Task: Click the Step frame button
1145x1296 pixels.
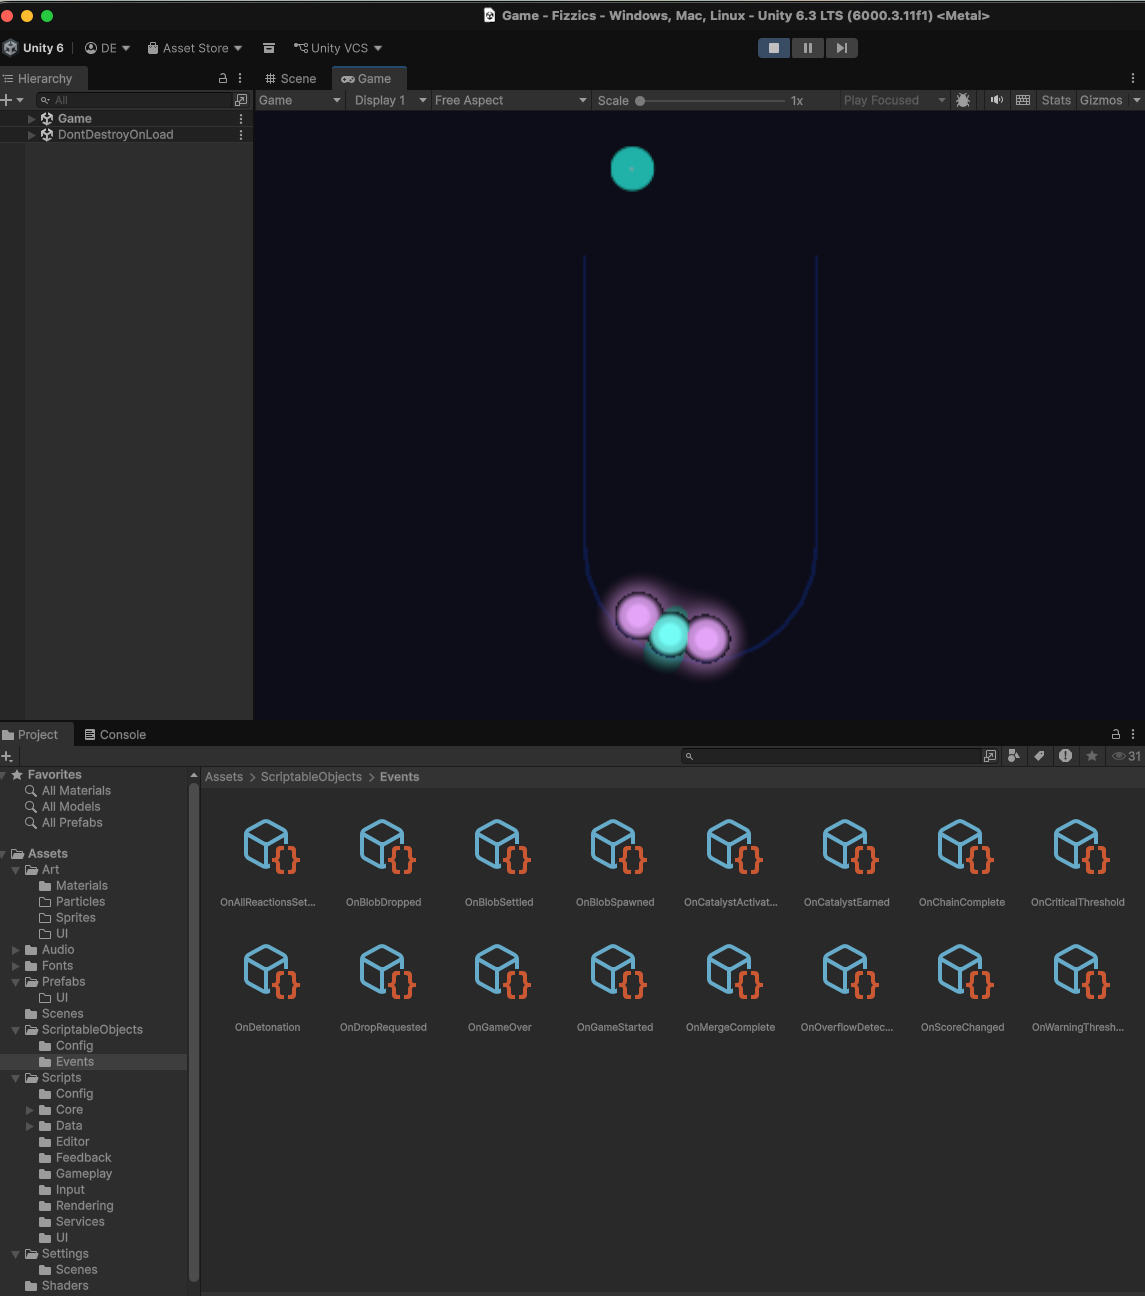Action: [841, 48]
